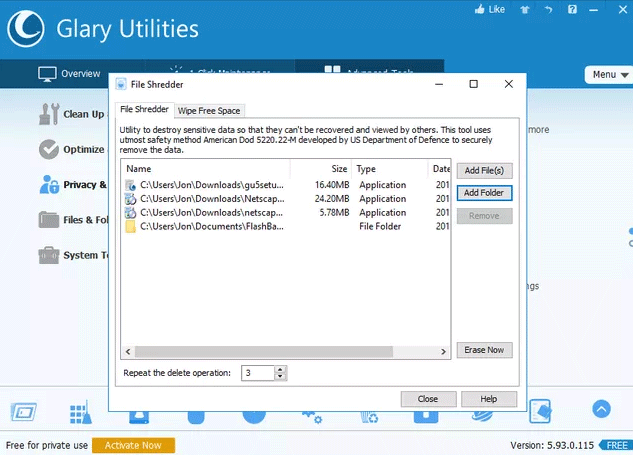Click the File Shredder dialog title icon

(x=121, y=84)
